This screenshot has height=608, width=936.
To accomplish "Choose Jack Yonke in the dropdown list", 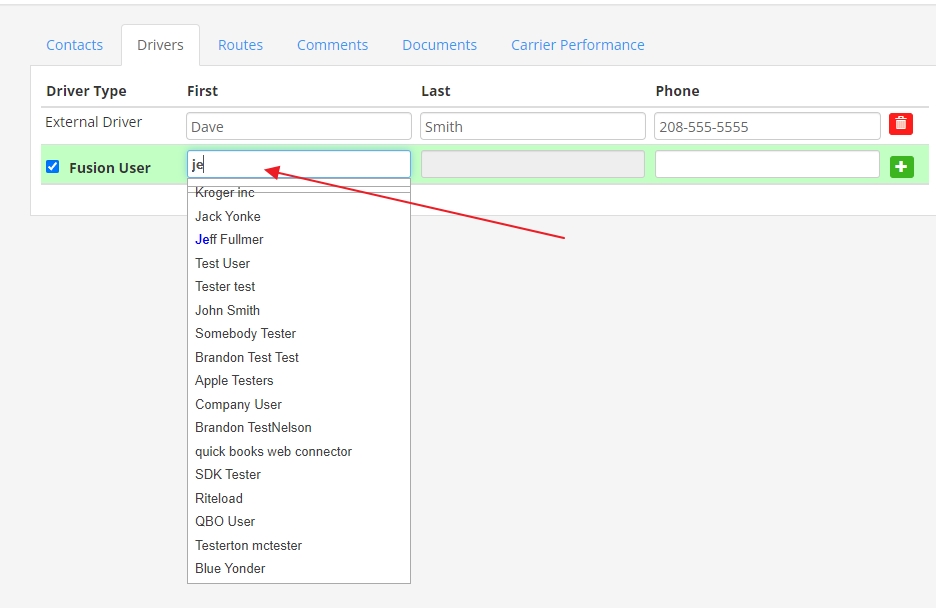I will point(228,216).
